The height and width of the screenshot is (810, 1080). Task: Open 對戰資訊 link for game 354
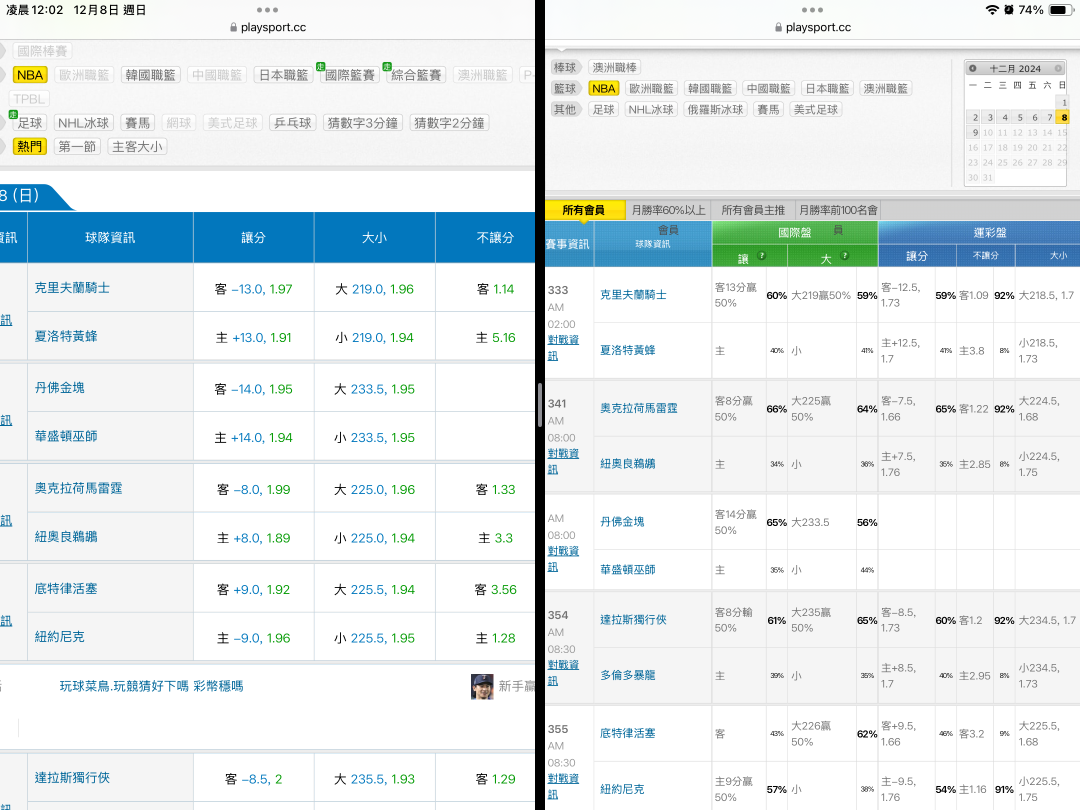click(563, 673)
